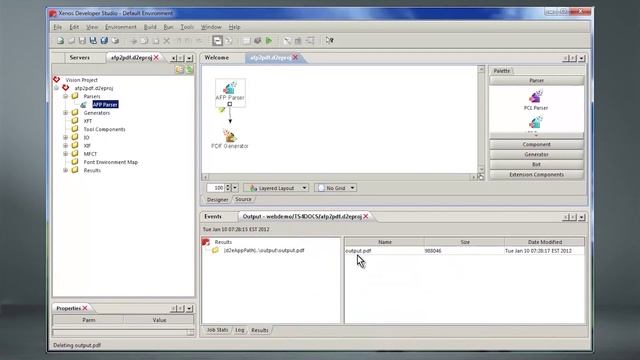Click the green Run play icon in toolbar
Image resolution: width=640 pixels, height=360 pixels.
tap(269, 40)
